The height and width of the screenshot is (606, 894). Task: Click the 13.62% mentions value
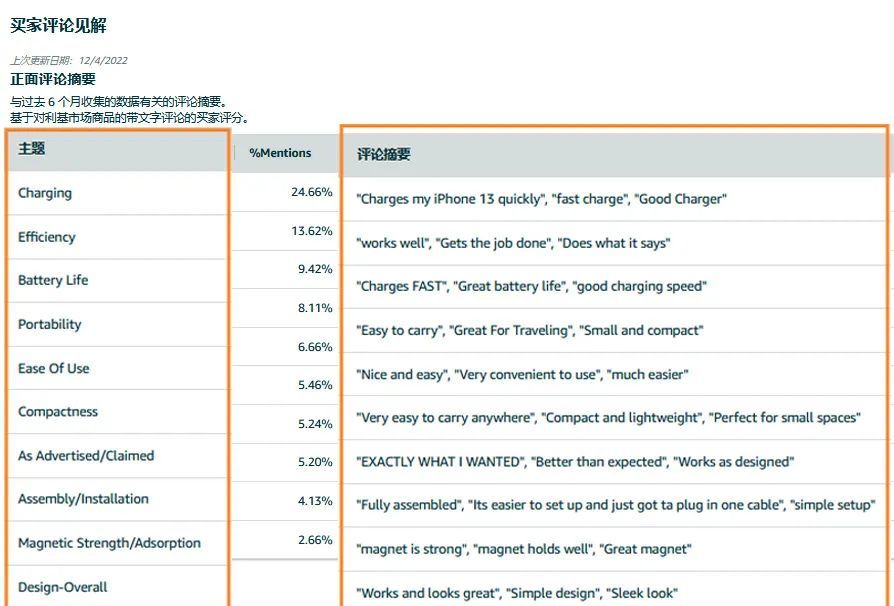pos(312,231)
